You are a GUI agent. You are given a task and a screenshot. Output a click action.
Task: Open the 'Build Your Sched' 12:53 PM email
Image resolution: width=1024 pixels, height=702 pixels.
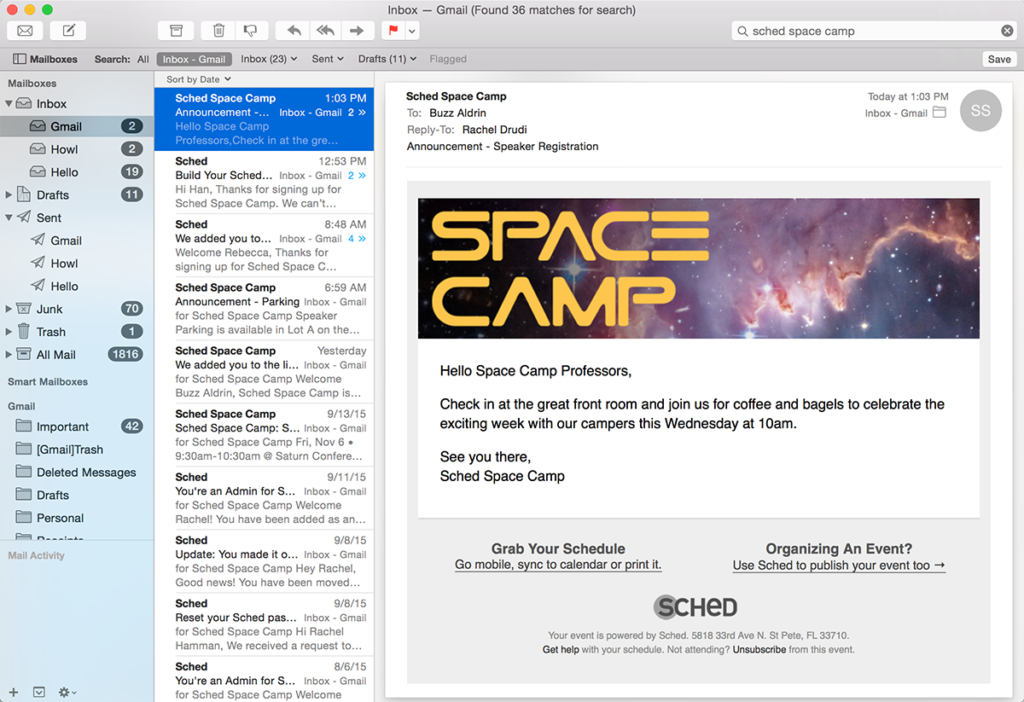(264, 182)
